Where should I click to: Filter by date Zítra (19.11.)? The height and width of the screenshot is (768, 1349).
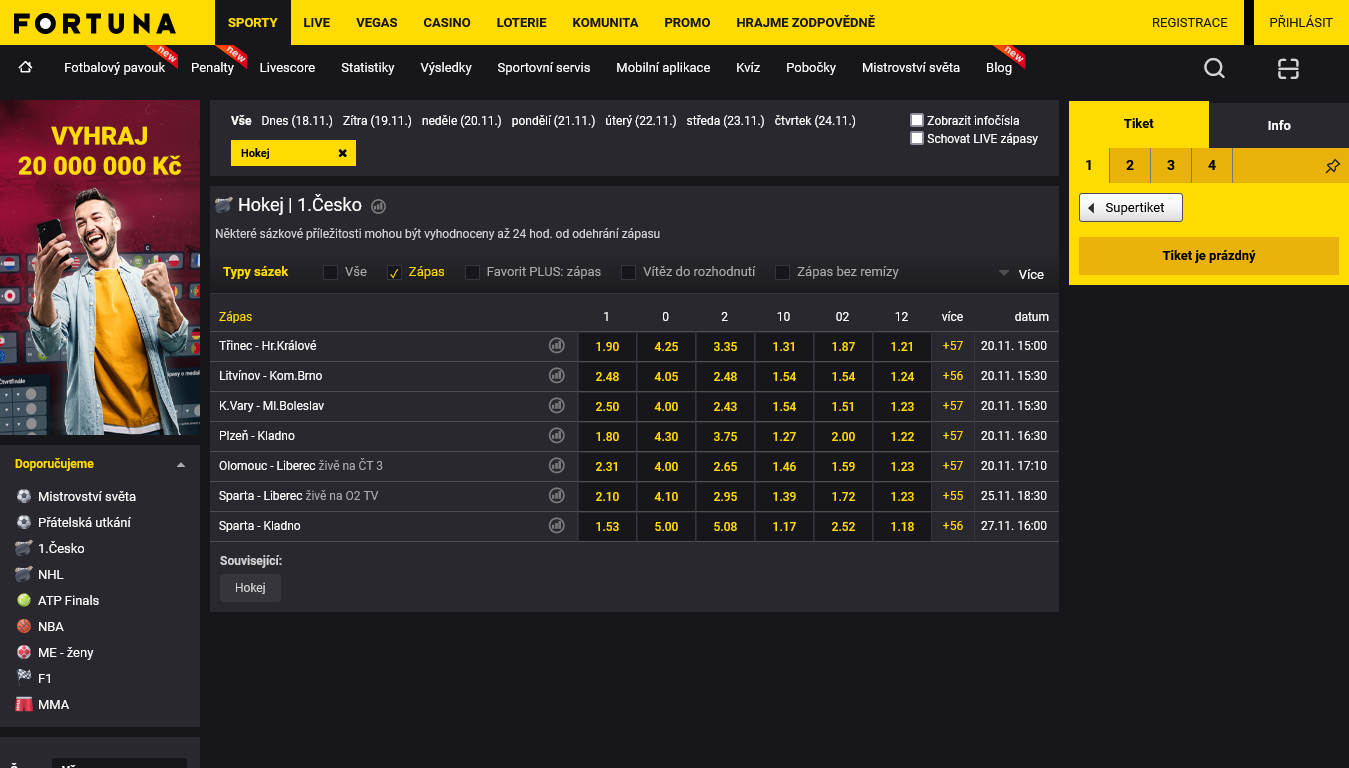[x=377, y=121]
